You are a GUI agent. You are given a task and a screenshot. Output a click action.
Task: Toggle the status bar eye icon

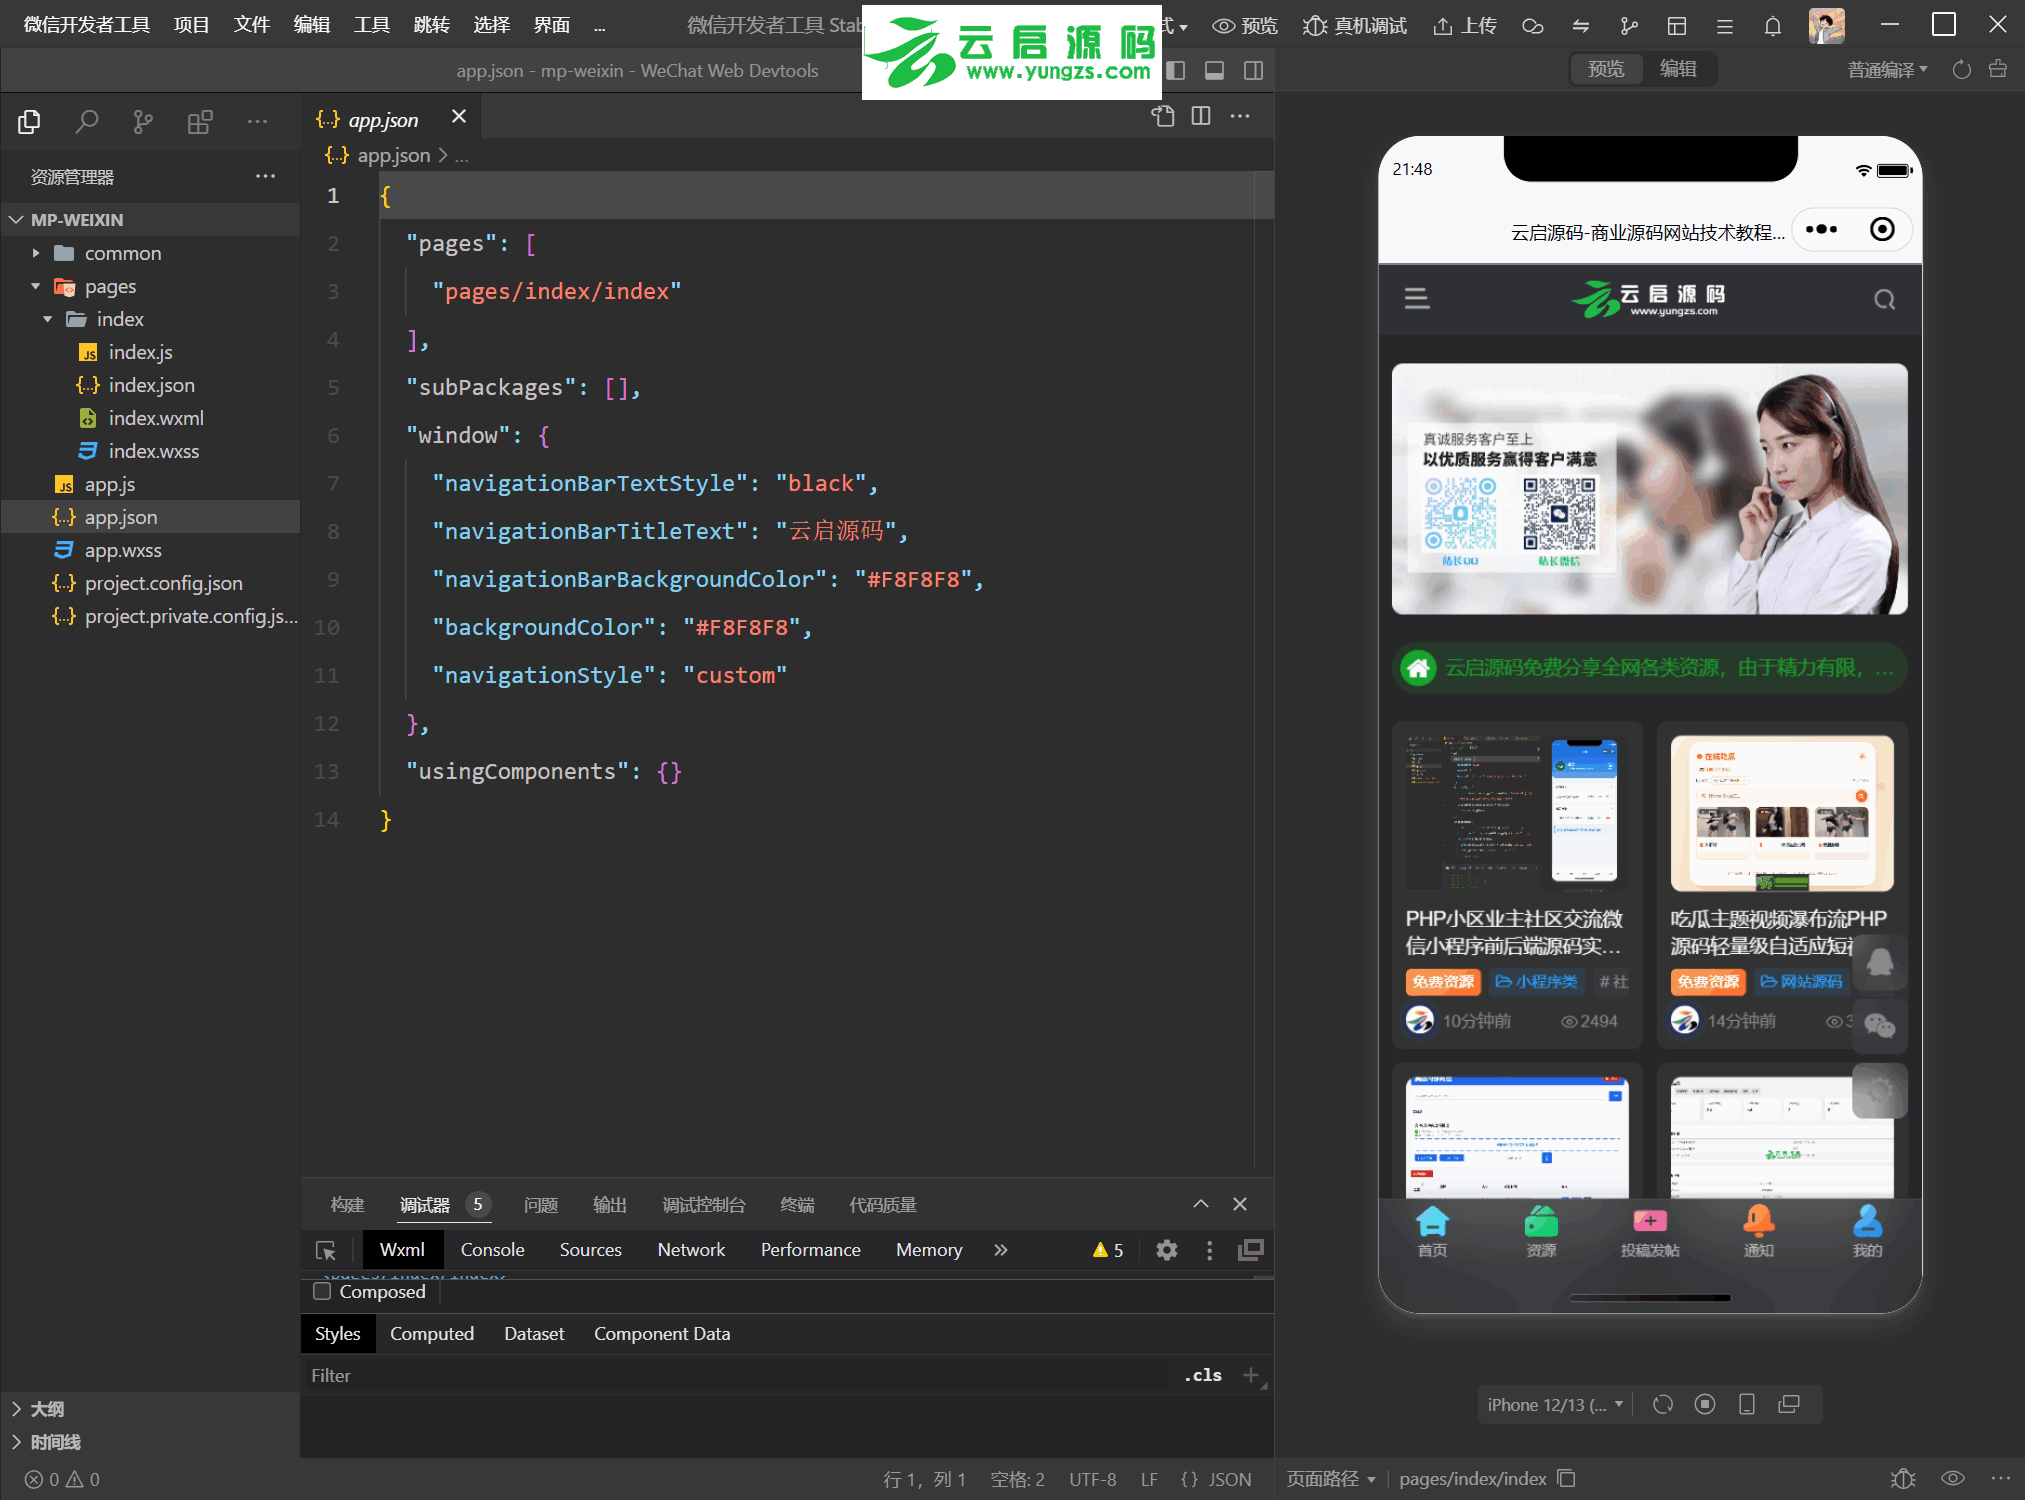click(1952, 1478)
